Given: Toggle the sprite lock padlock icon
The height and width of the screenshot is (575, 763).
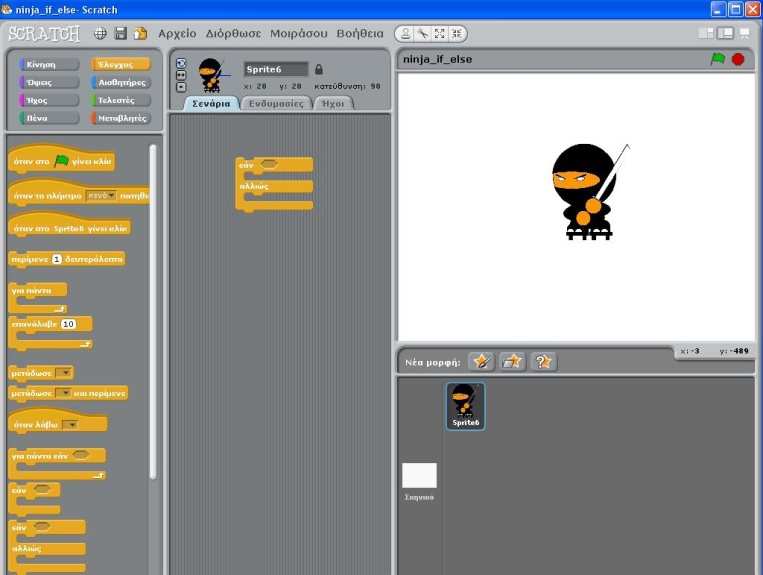Looking at the screenshot, I should [x=319, y=70].
